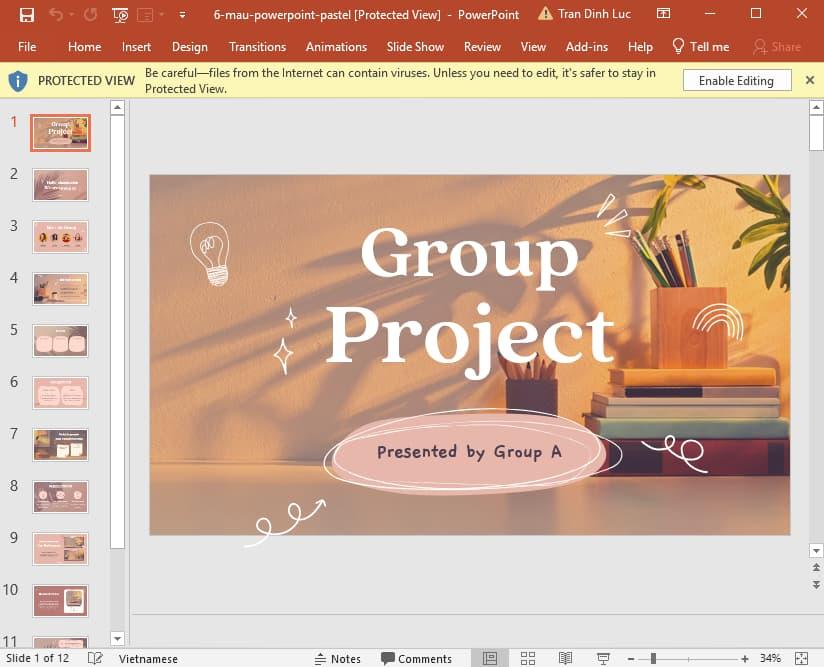
Task: Open Ribbon Display Options menu
Action: [x=663, y=14]
